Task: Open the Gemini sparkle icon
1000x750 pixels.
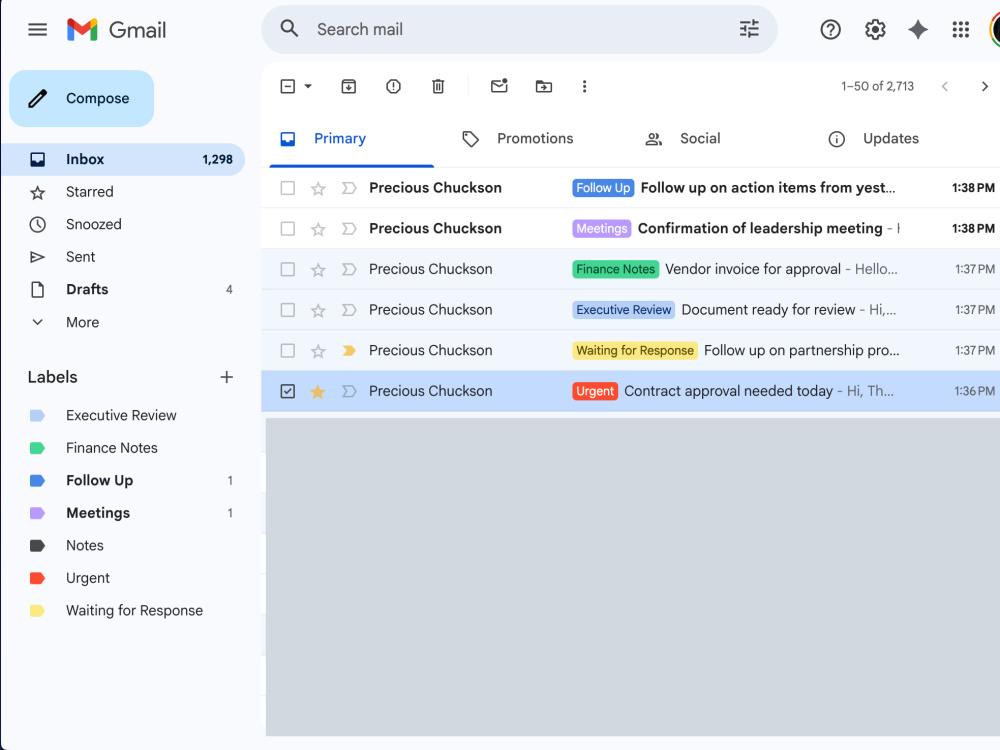Action: point(918,29)
